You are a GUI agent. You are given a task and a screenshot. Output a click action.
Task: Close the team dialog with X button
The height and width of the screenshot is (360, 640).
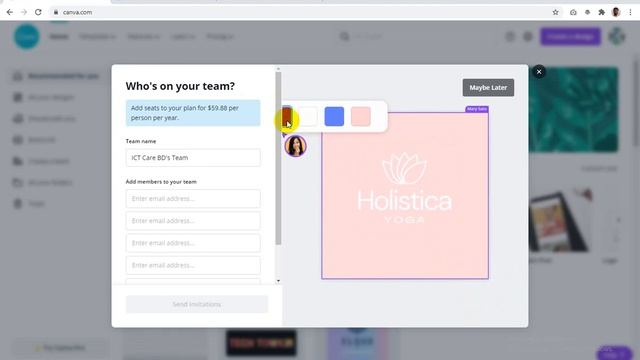(539, 72)
